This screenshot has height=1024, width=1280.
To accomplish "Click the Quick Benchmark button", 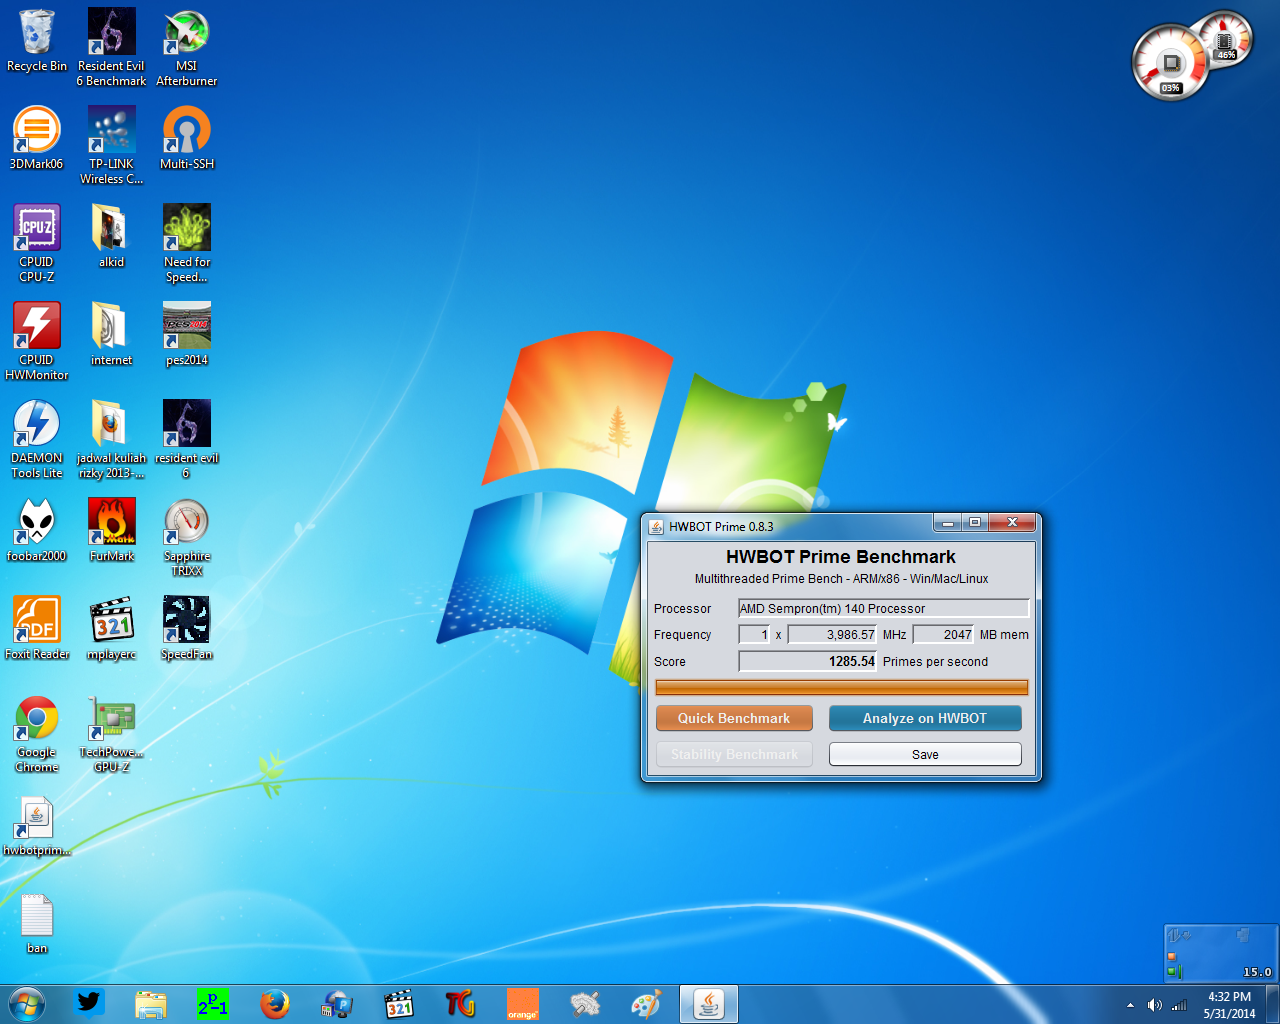I will pyautogui.click(x=734, y=718).
